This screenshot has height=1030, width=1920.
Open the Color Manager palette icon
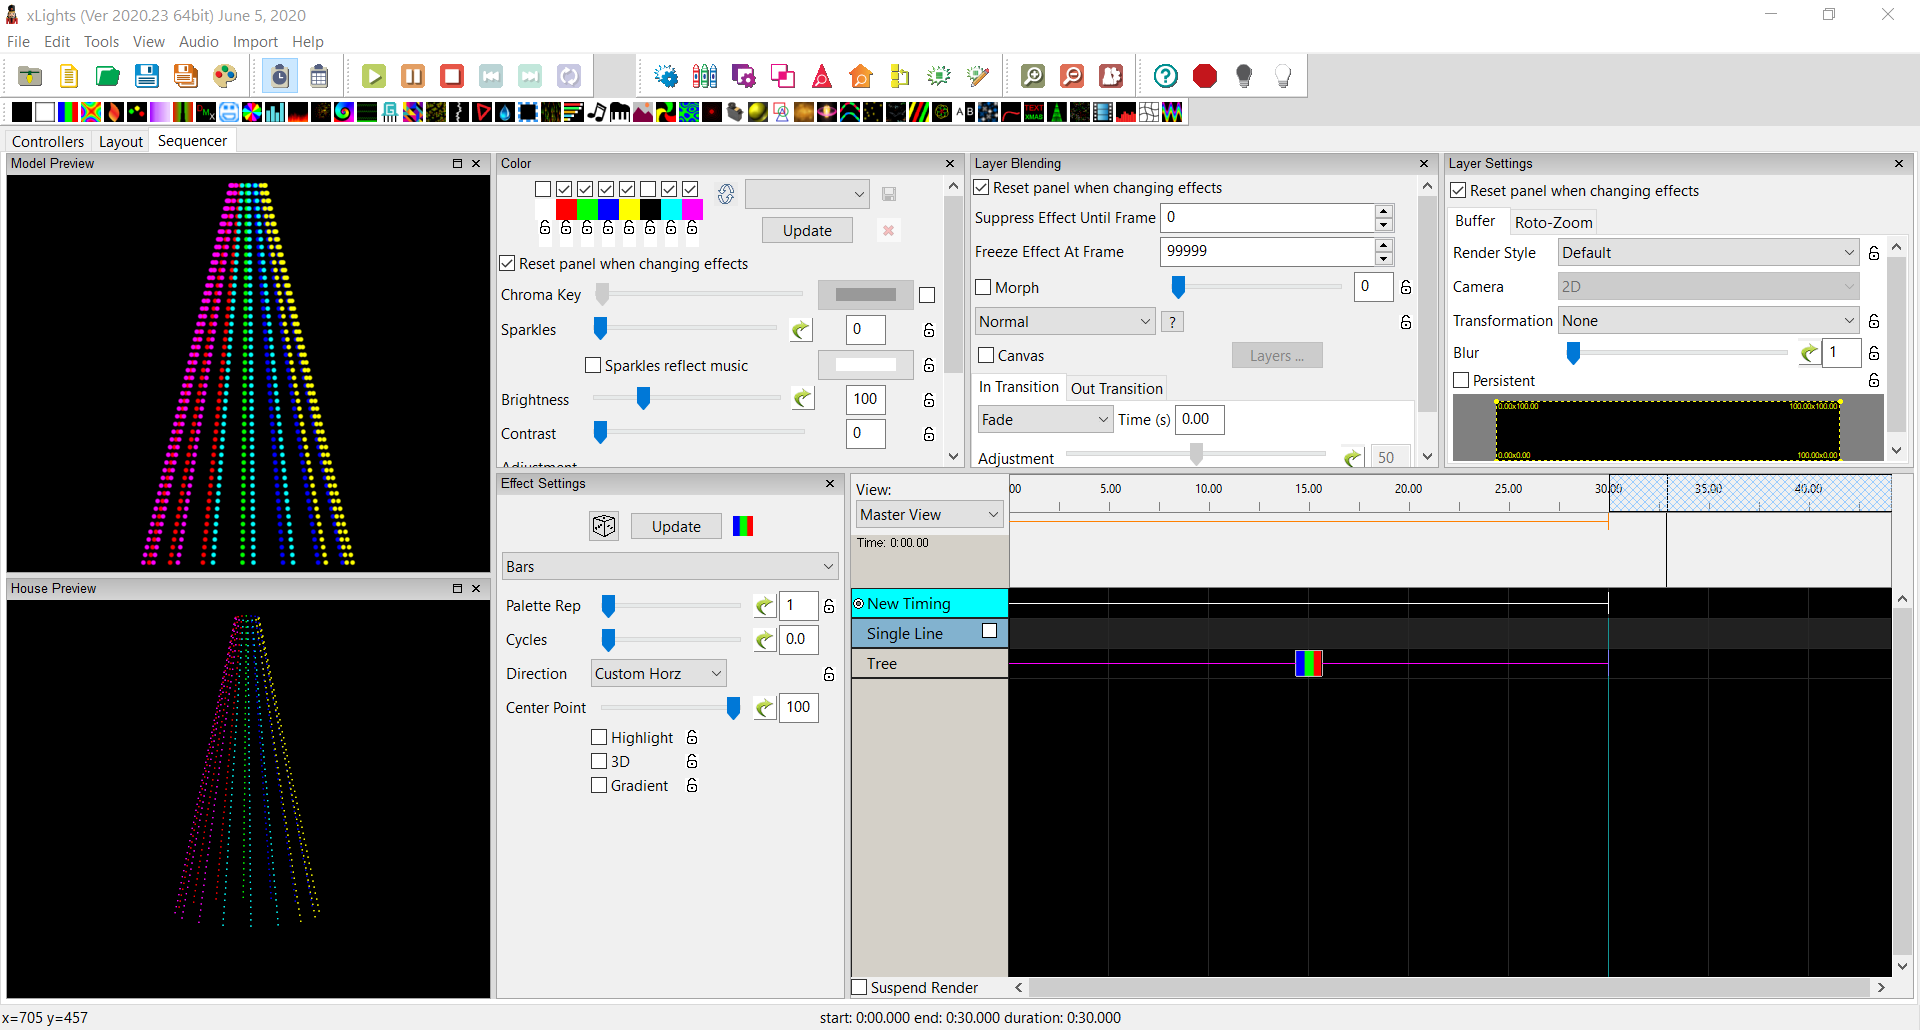pyautogui.click(x=226, y=75)
